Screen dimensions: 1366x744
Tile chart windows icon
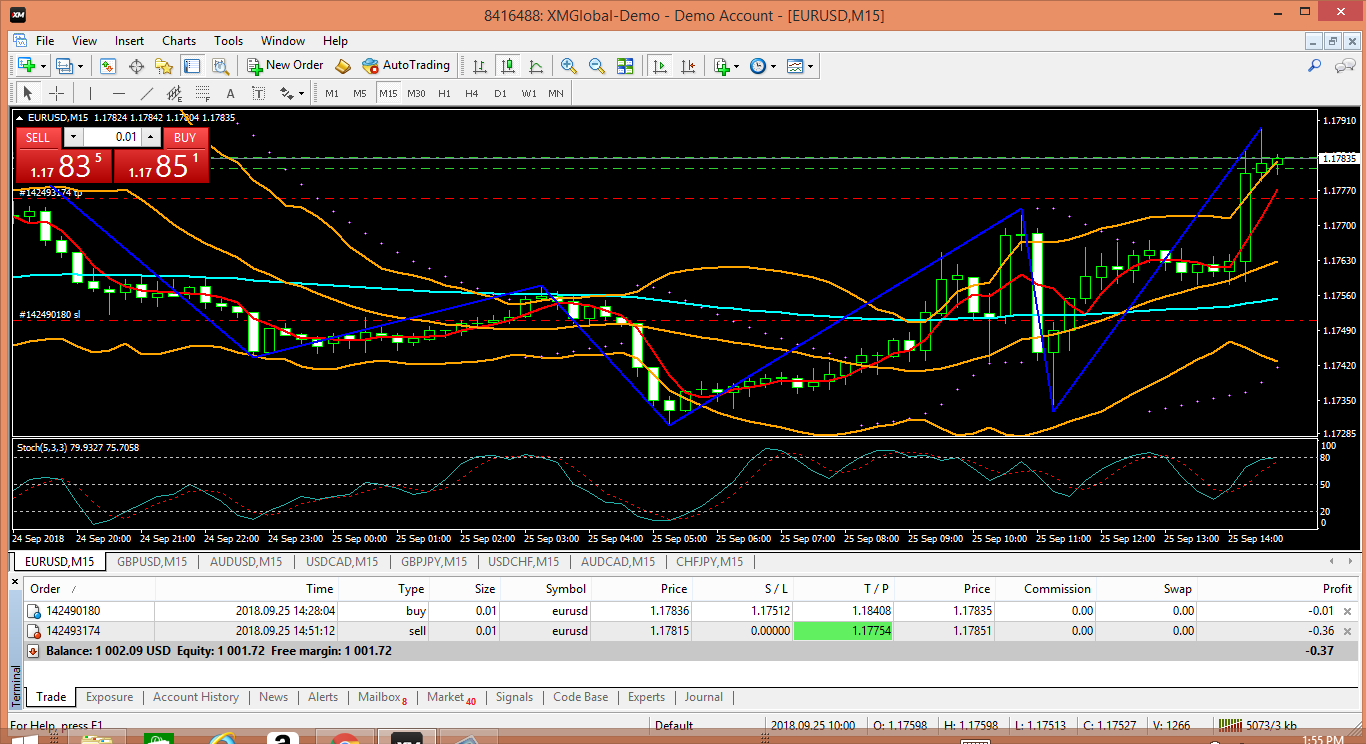point(625,66)
